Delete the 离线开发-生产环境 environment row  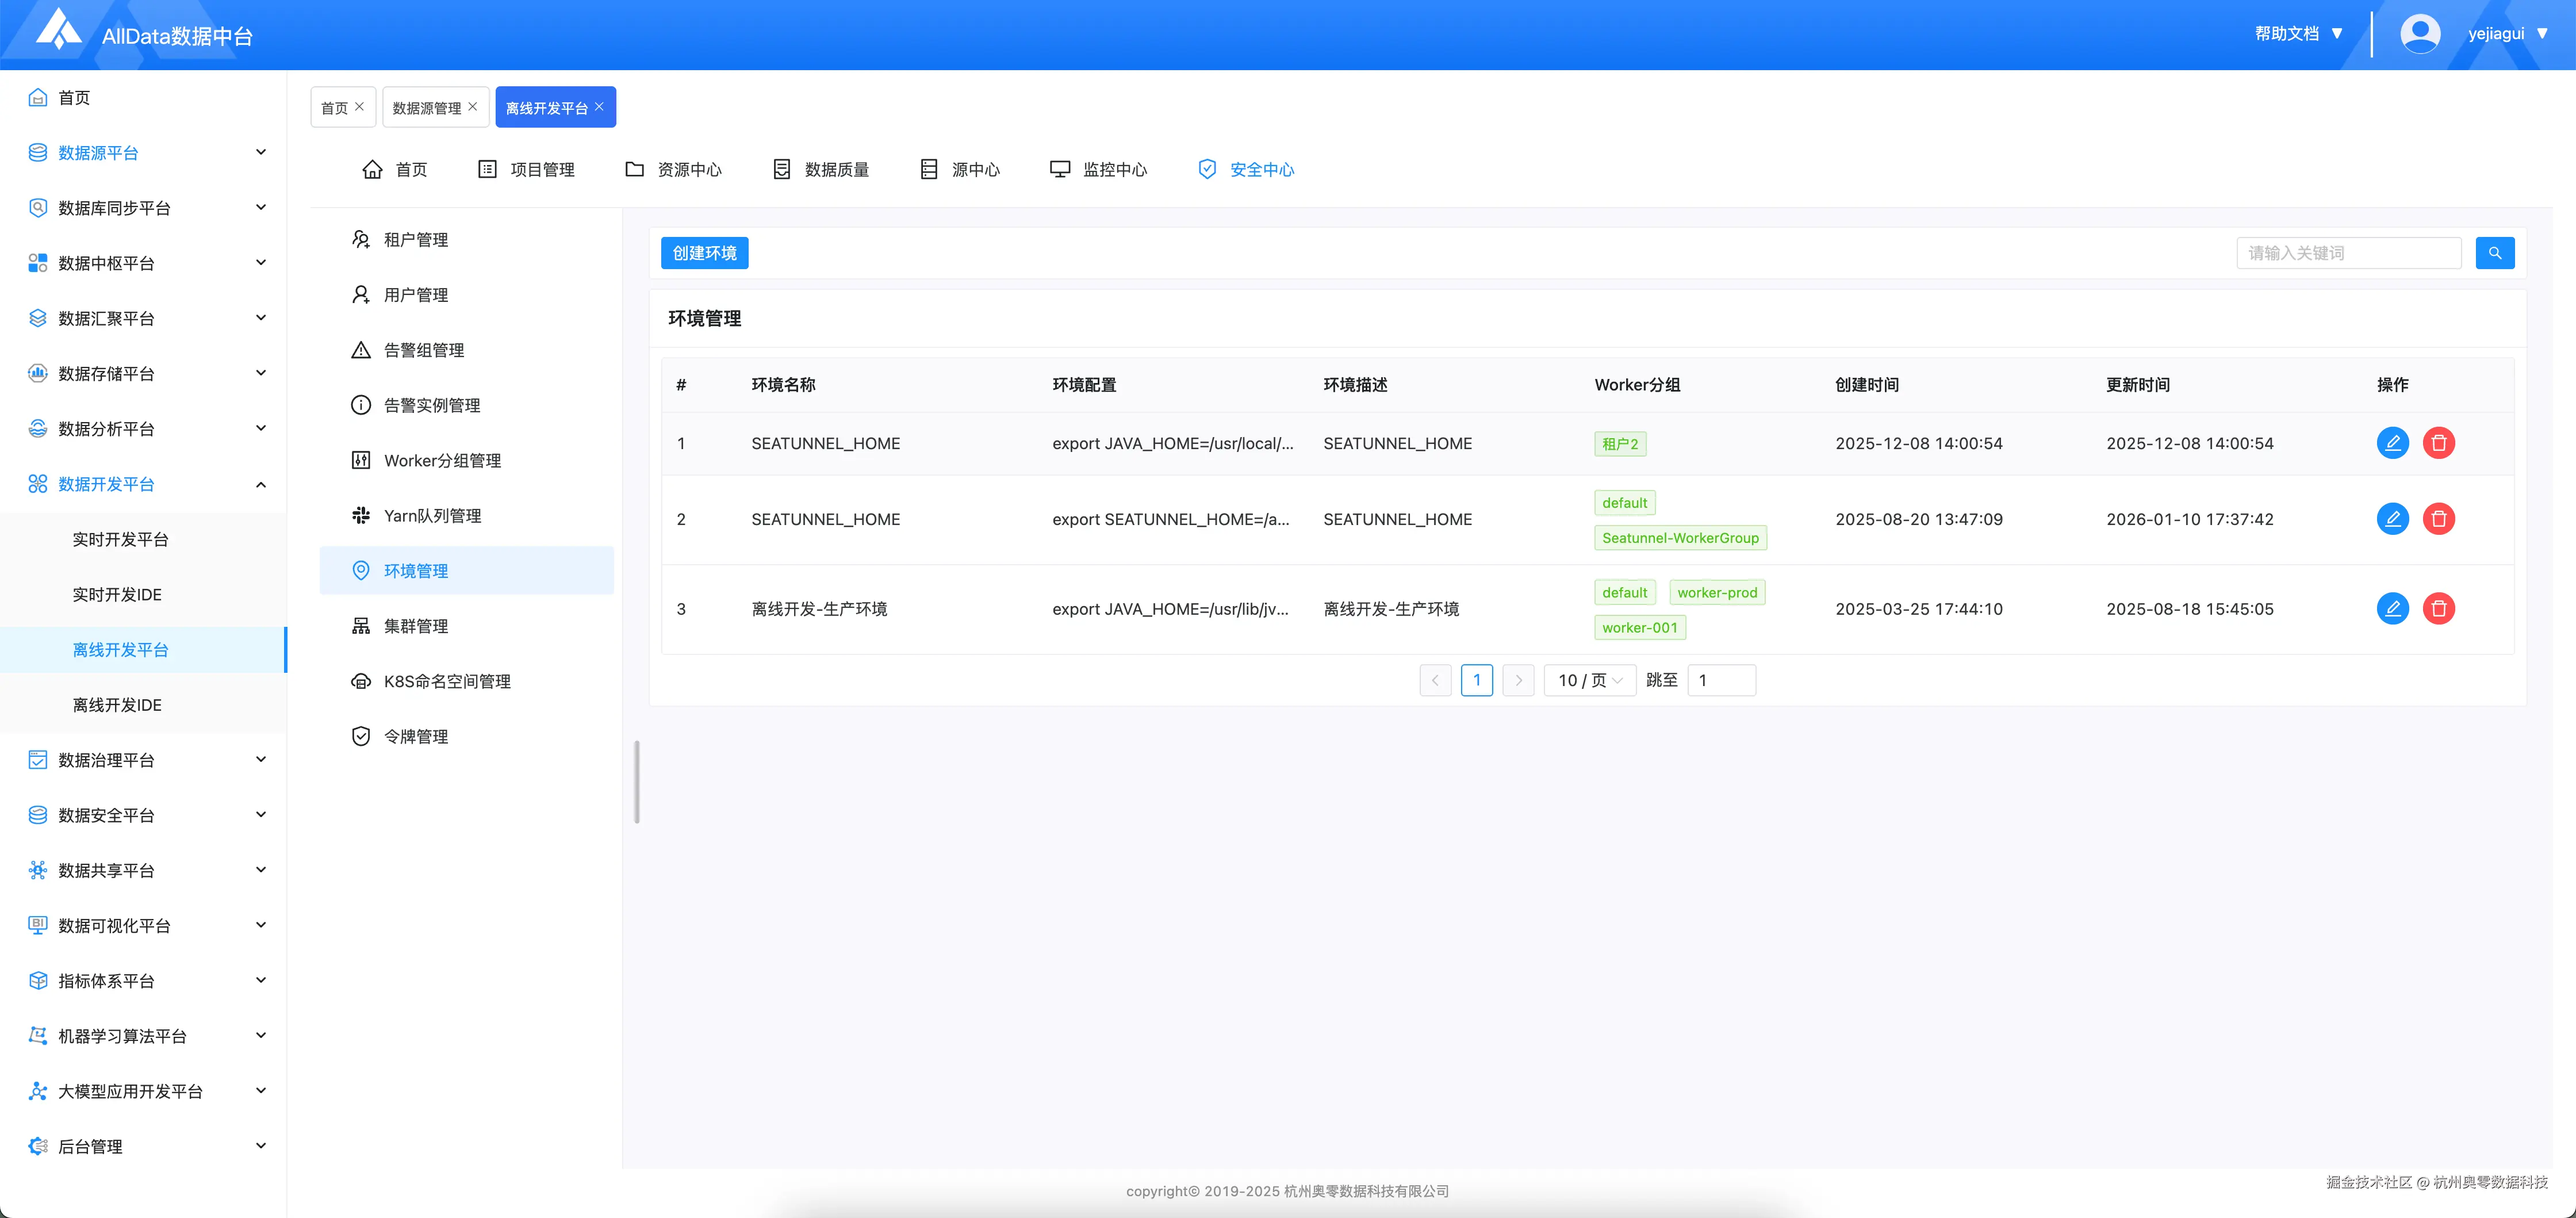click(x=2438, y=608)
